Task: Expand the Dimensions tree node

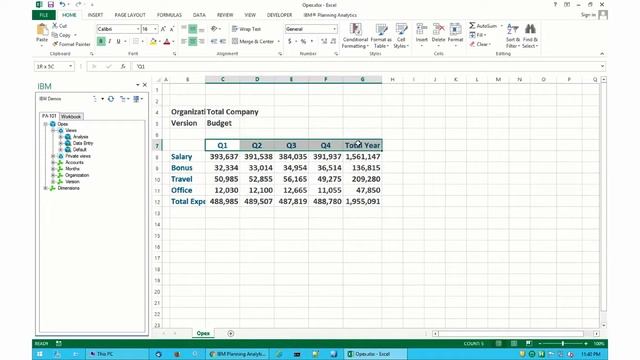Action: coord(46,188)
